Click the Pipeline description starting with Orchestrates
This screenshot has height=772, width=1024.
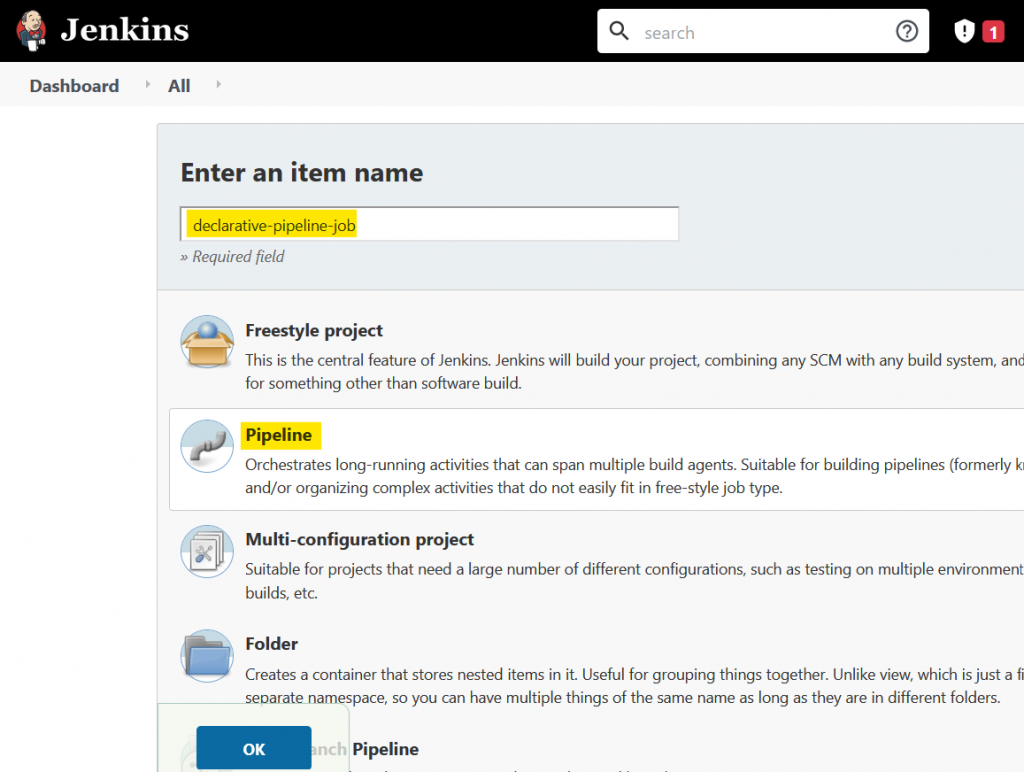(x=634, y=476)
